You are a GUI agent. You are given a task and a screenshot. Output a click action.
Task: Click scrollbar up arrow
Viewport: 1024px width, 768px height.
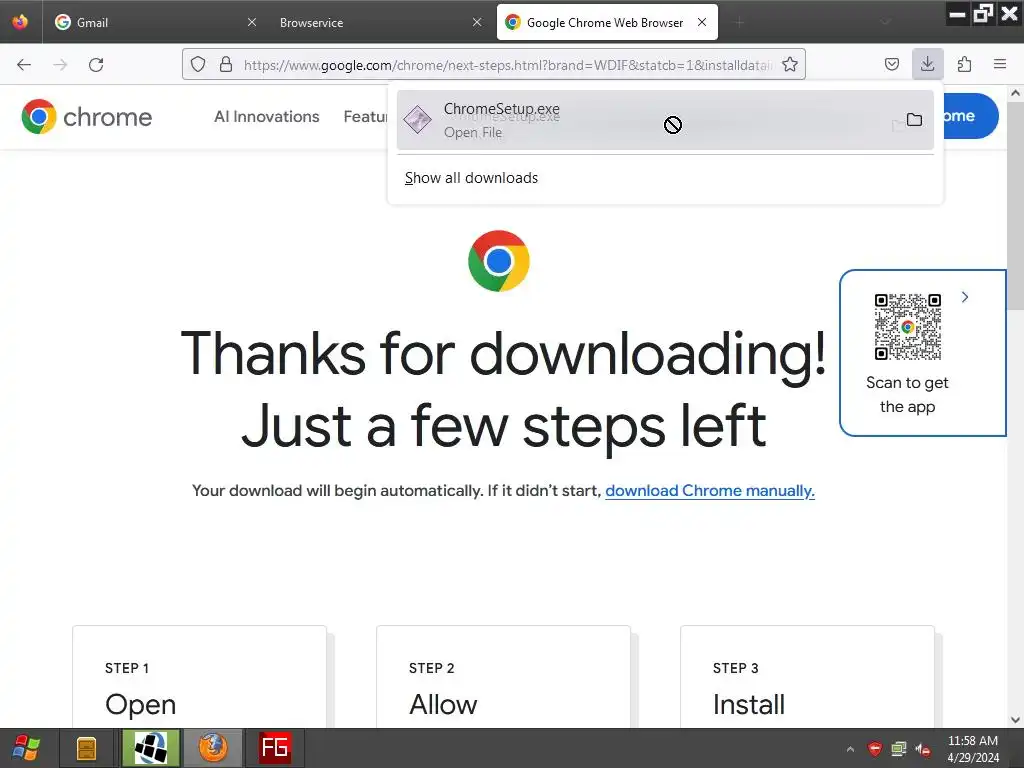click(1016, 93)
